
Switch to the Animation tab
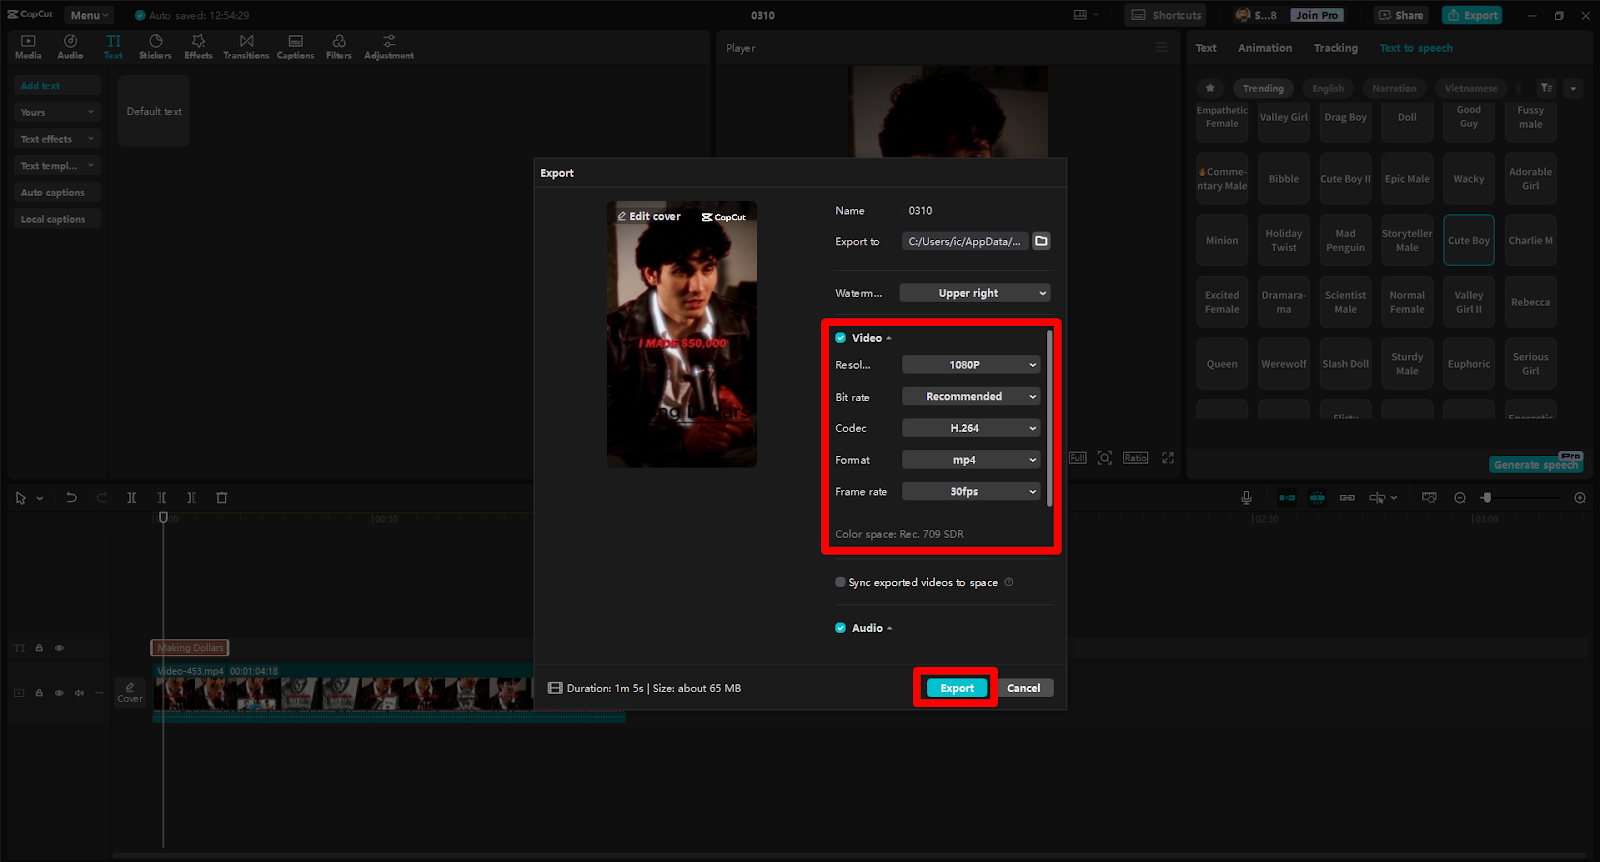(1264, 48)
